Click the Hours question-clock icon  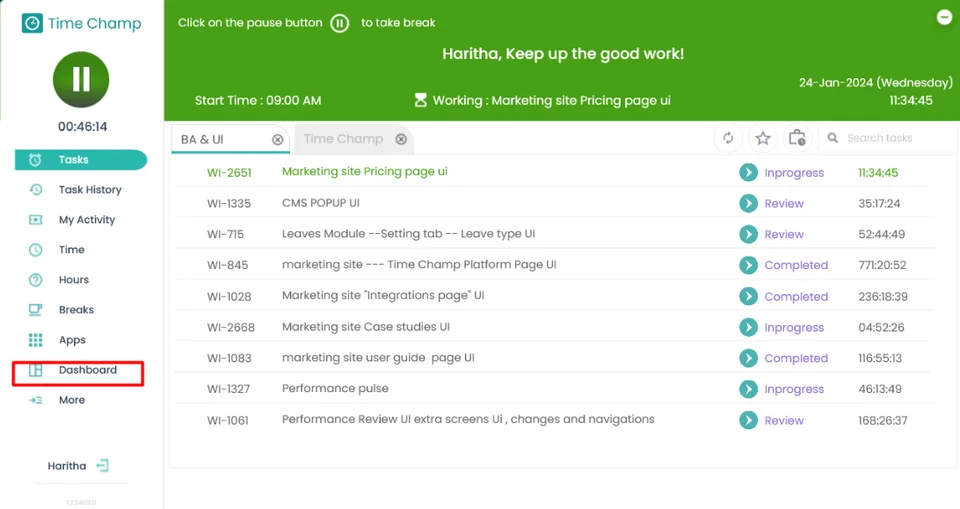(36, 280)
